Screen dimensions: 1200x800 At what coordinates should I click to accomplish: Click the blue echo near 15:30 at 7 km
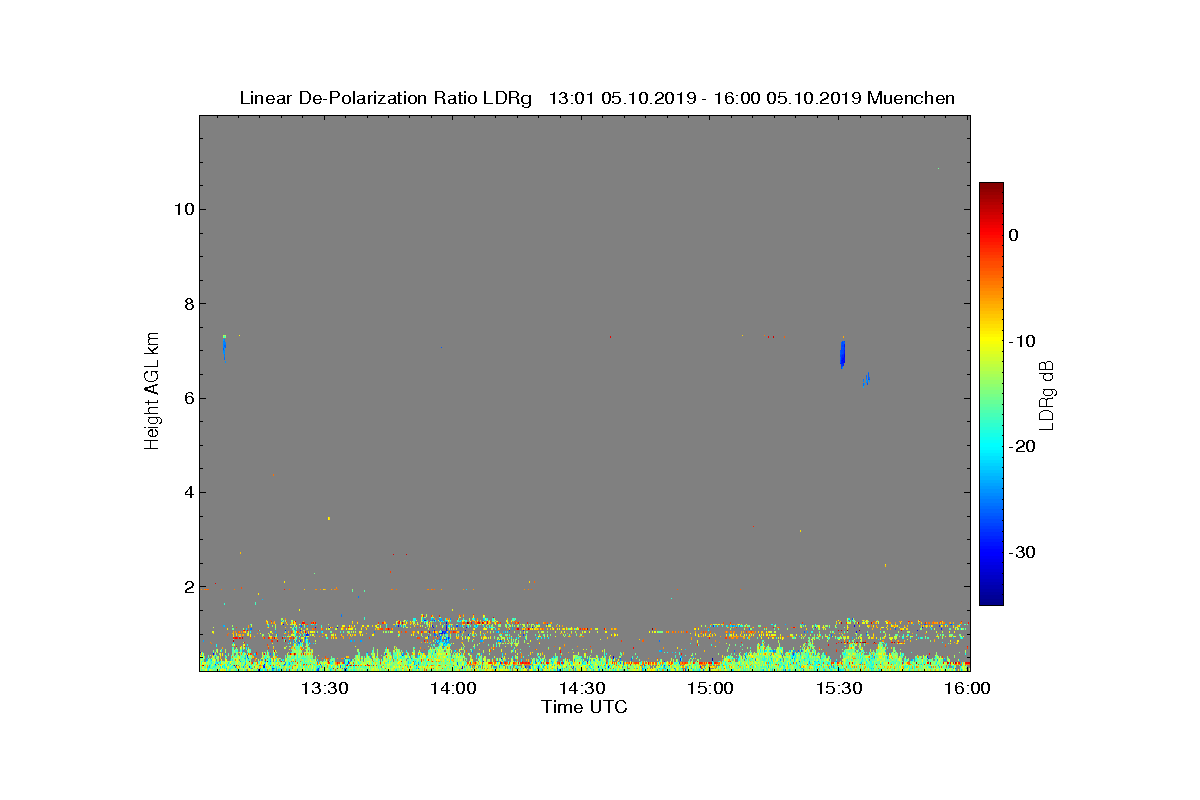[x=843, y=353]
